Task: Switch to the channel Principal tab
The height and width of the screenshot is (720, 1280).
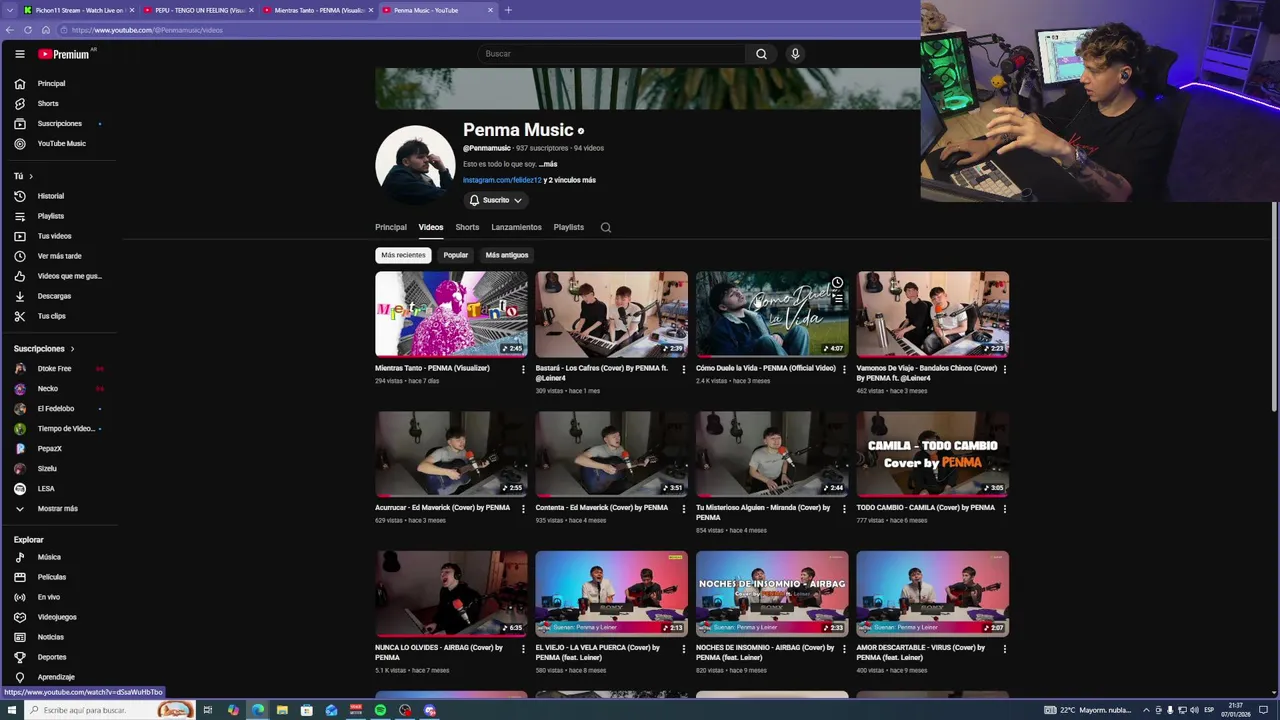Action: [391, 227]
